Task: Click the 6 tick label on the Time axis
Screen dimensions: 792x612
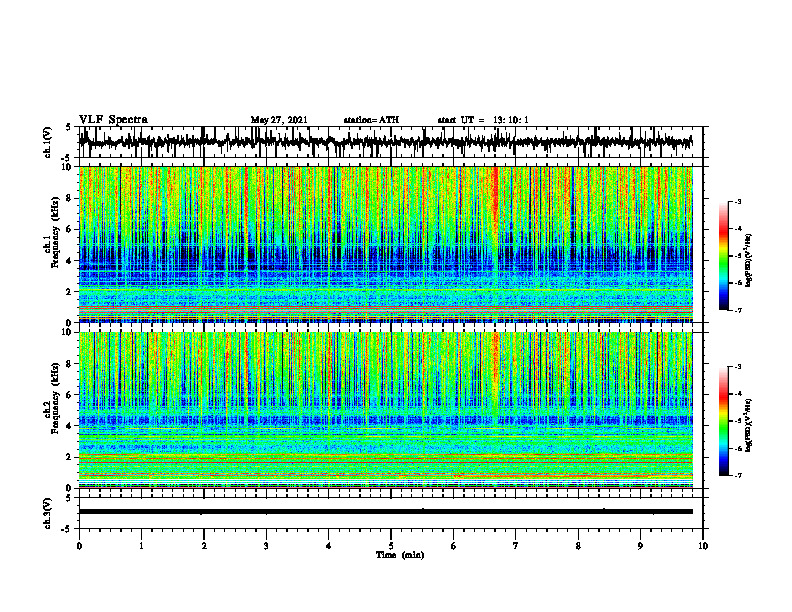Action: pos(453,546)
